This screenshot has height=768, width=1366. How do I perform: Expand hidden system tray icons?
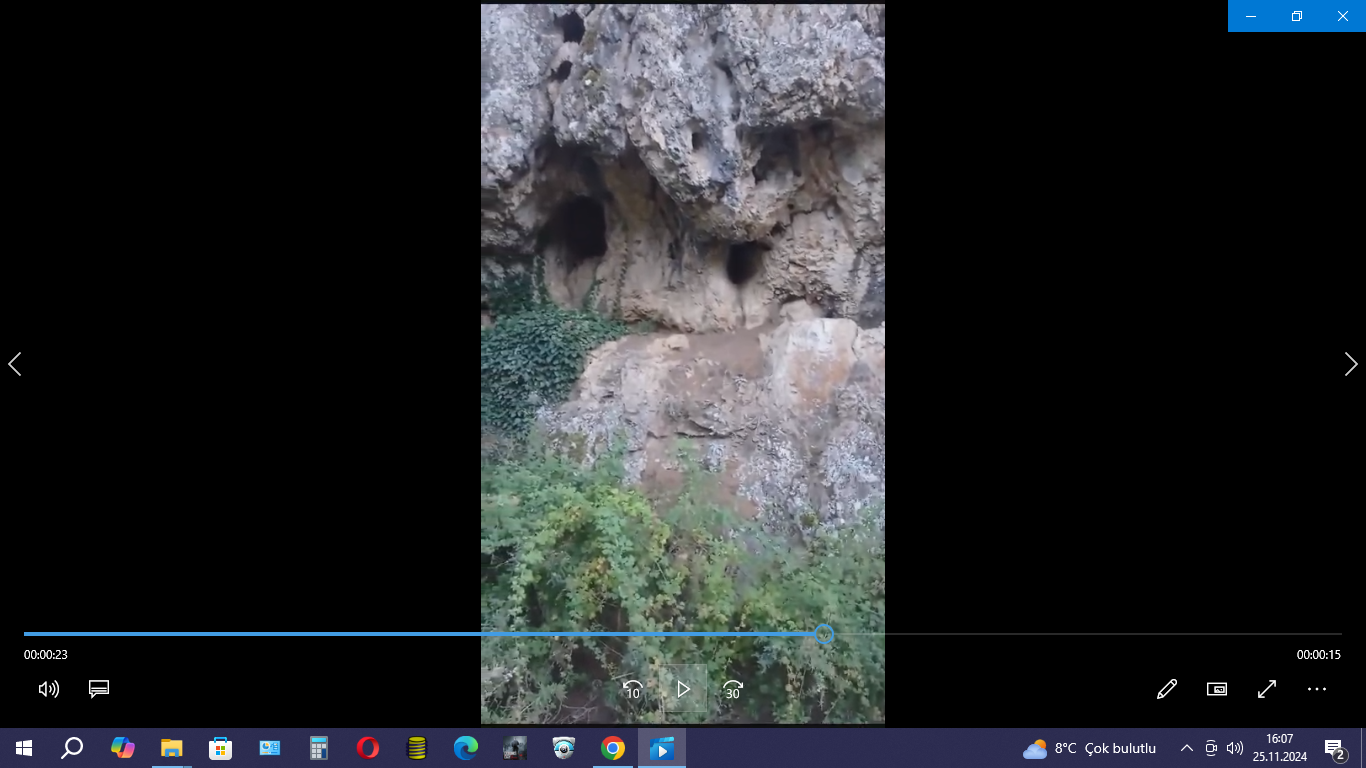(1186, 748)
